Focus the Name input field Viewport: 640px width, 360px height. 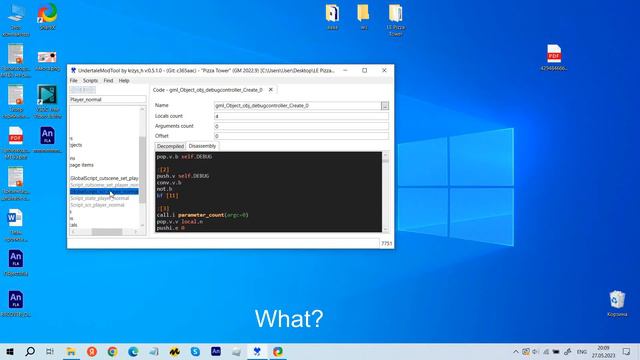pos(298,106)
